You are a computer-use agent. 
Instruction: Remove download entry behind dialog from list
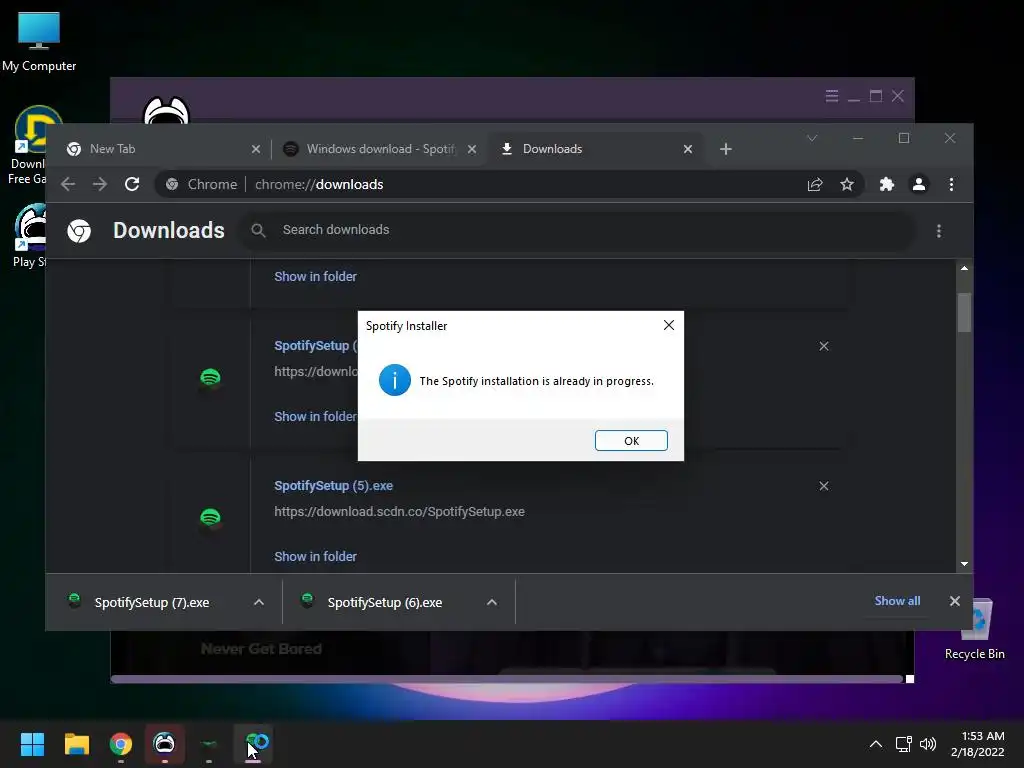[824, 346]
